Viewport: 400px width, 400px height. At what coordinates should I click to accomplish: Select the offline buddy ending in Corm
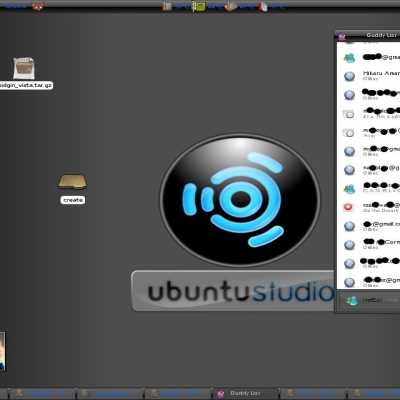tap(368, 245)
